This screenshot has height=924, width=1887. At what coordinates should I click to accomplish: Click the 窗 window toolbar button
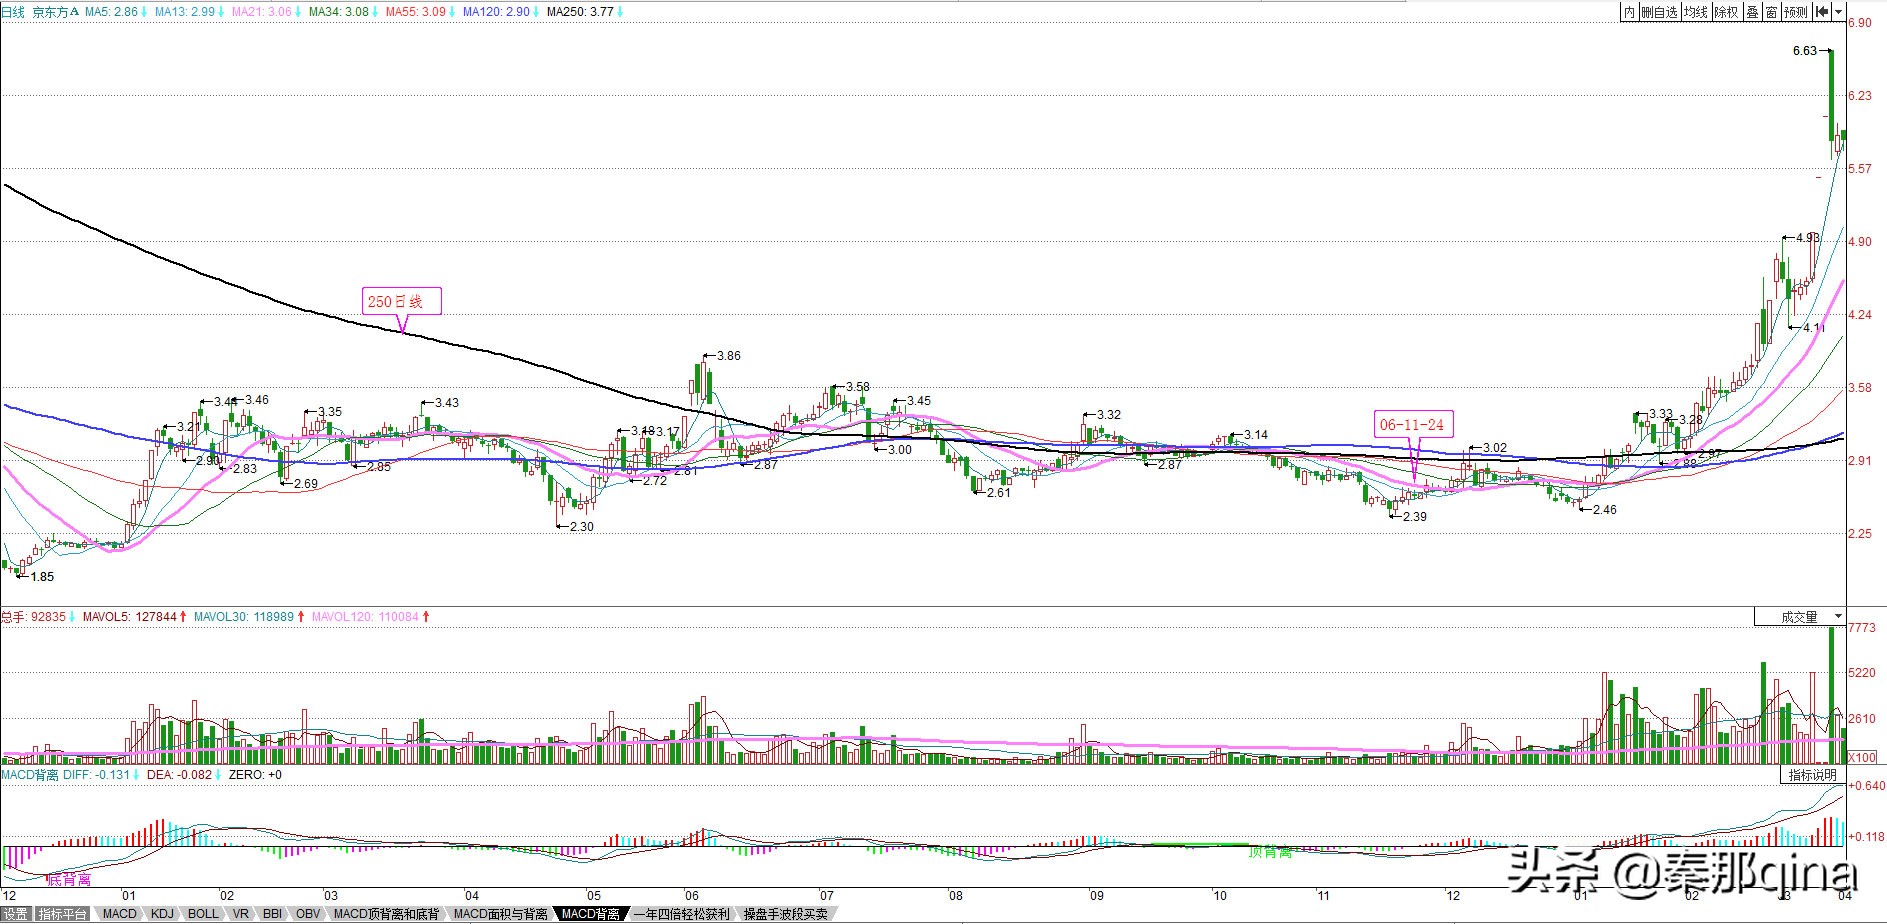1771,12
